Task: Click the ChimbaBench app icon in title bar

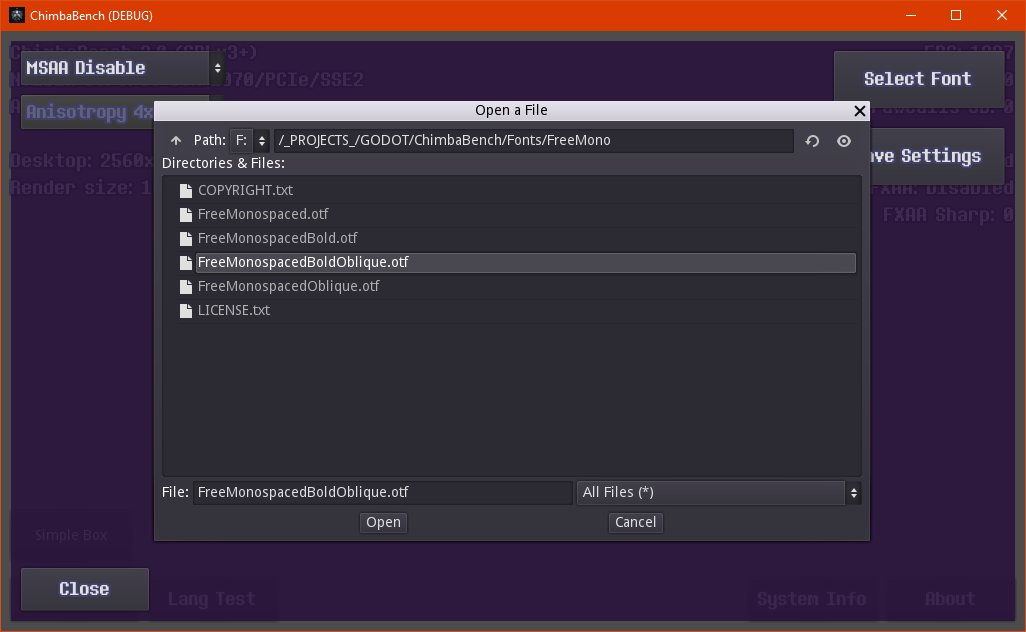Action: tap(16, 16)
